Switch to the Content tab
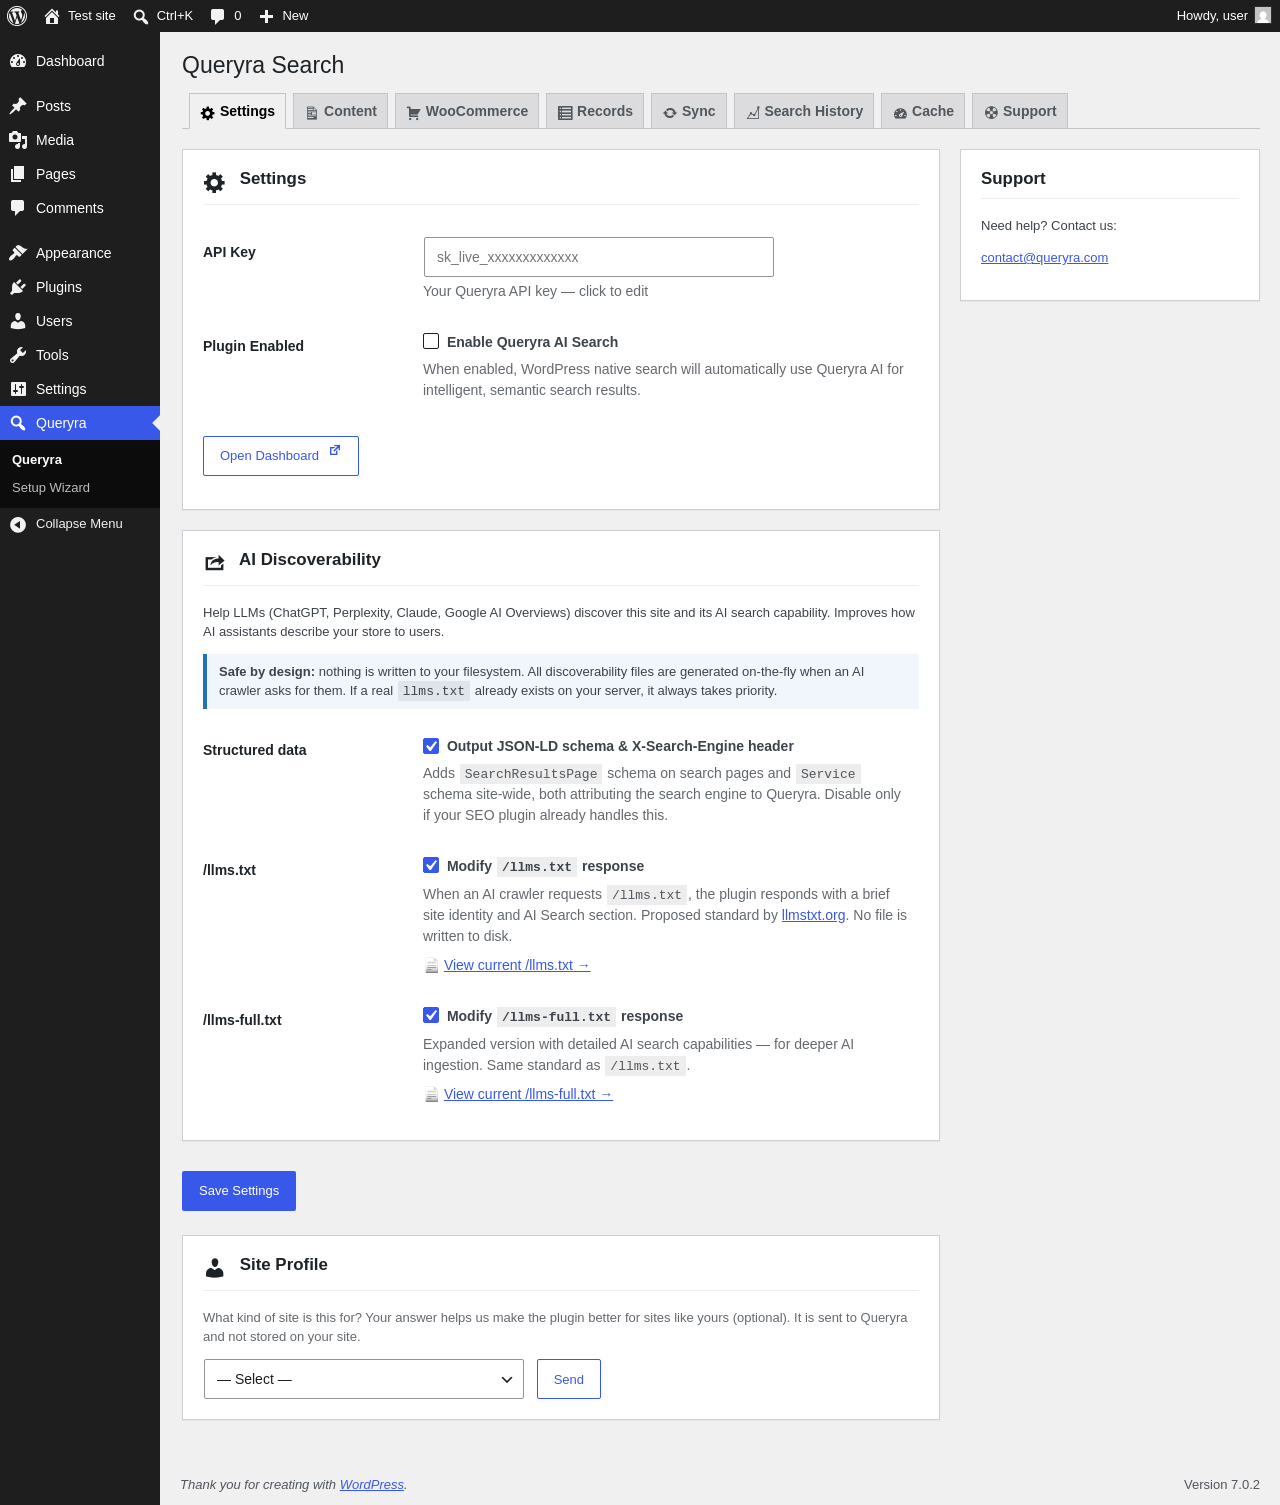 click(x=341, y=111)
